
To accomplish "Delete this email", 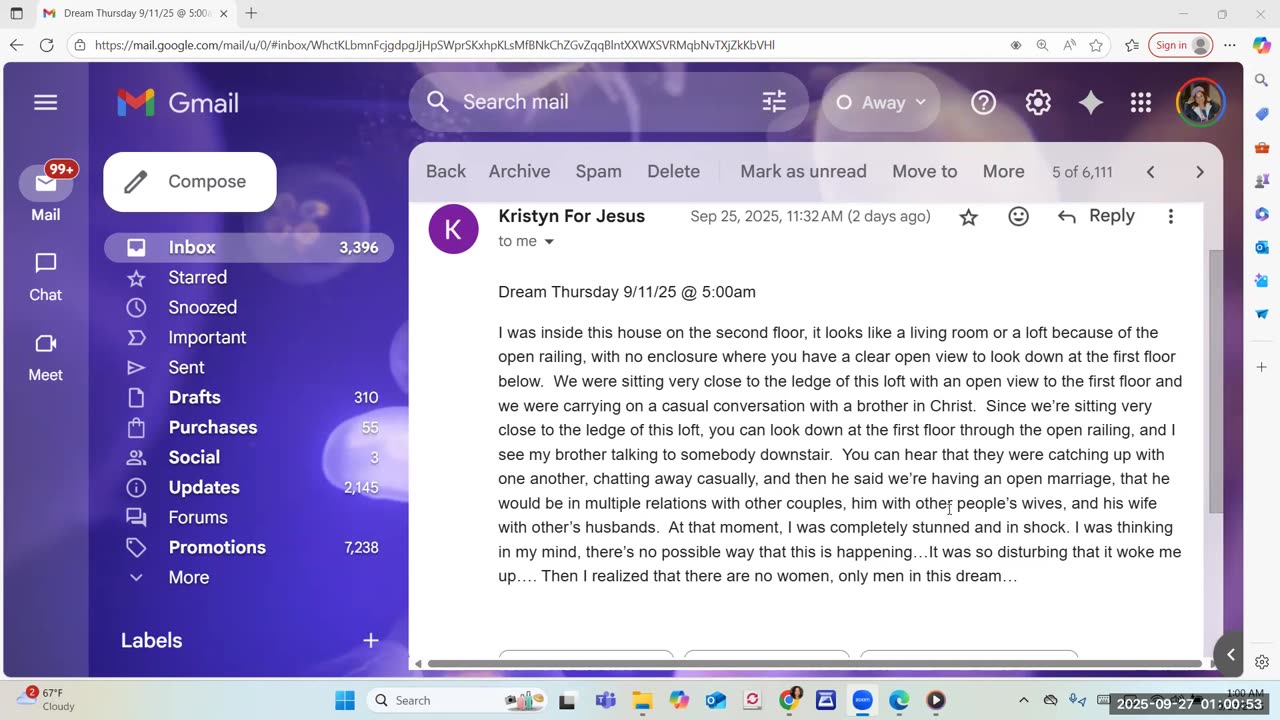I will click(x=673, y=171).
